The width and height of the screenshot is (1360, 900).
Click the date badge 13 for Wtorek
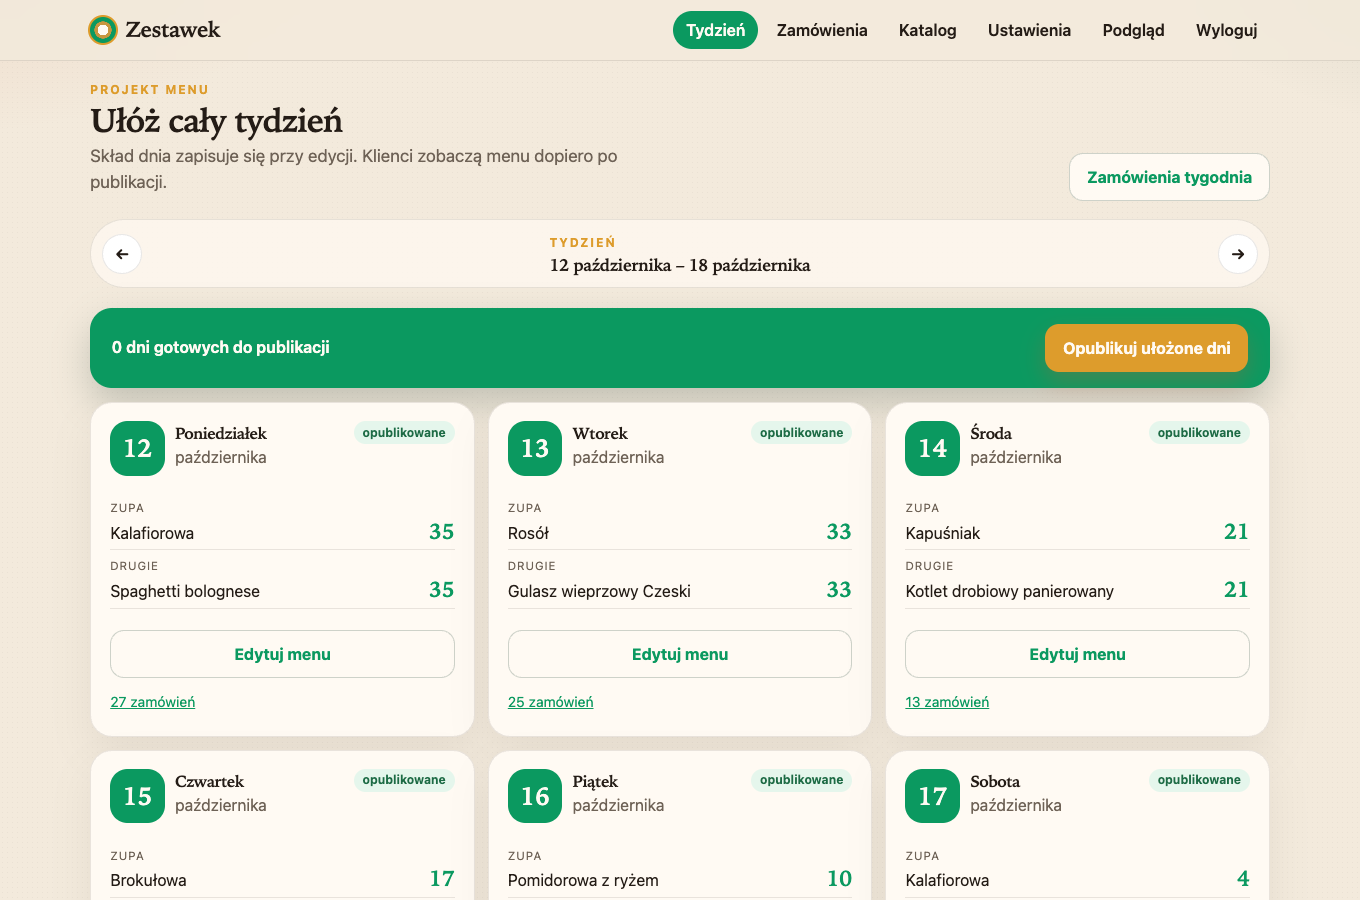point(535,448)
